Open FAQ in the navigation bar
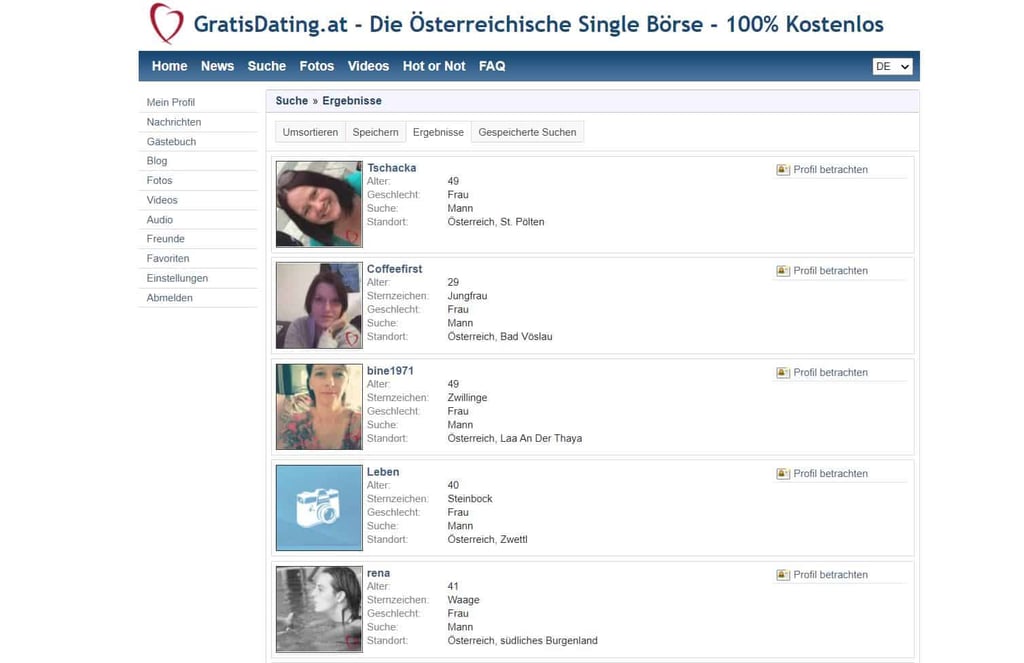This screenshot has width=1024, height=663. coord(492,66)
